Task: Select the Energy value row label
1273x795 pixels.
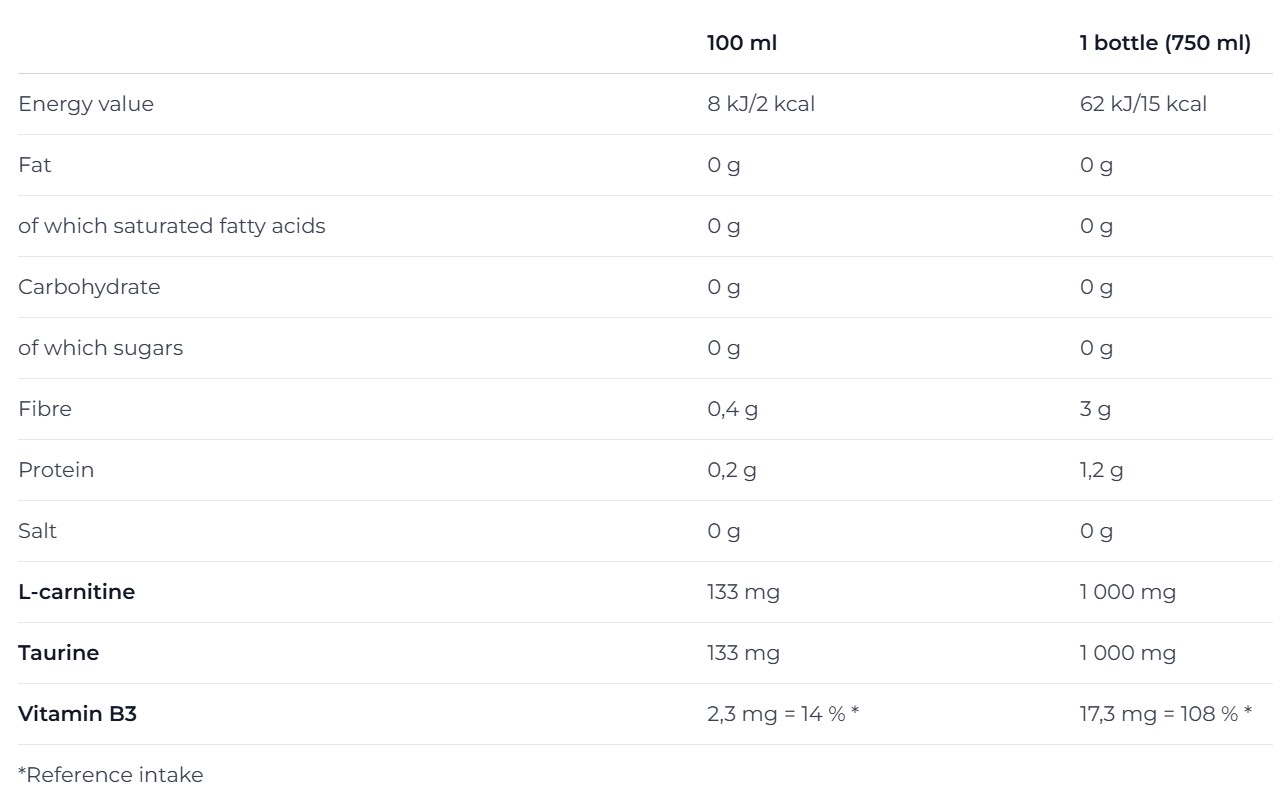Action: tap(86, 104)
